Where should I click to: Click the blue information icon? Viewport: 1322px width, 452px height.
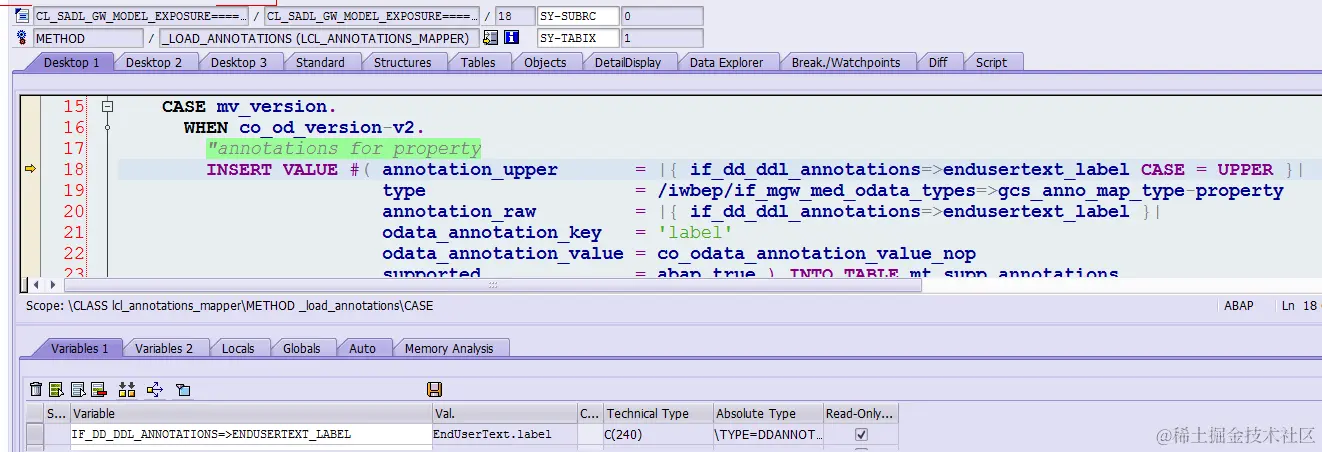(x=512, y=38)
